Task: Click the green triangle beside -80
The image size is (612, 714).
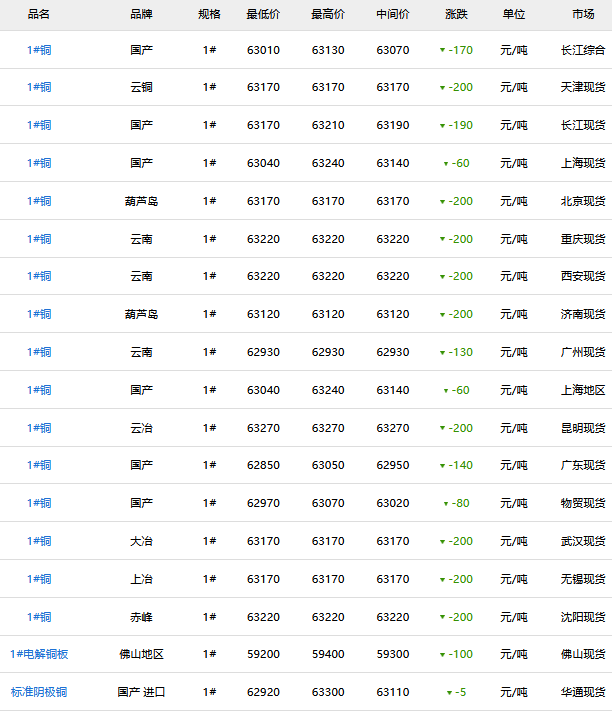Action: point(446,504)
